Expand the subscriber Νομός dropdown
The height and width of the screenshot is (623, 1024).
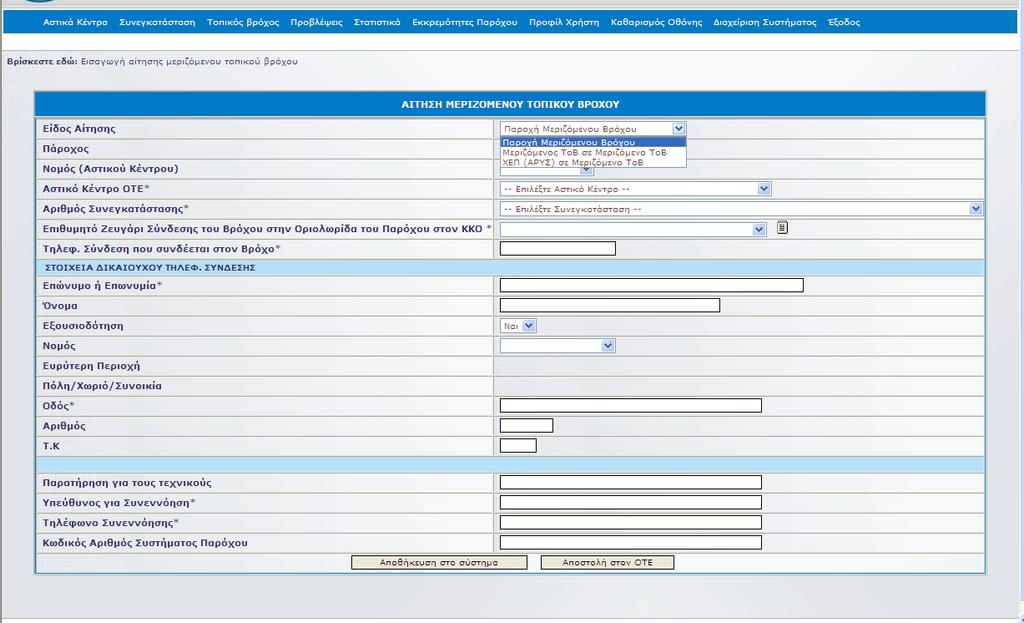[x=558, y=345]
